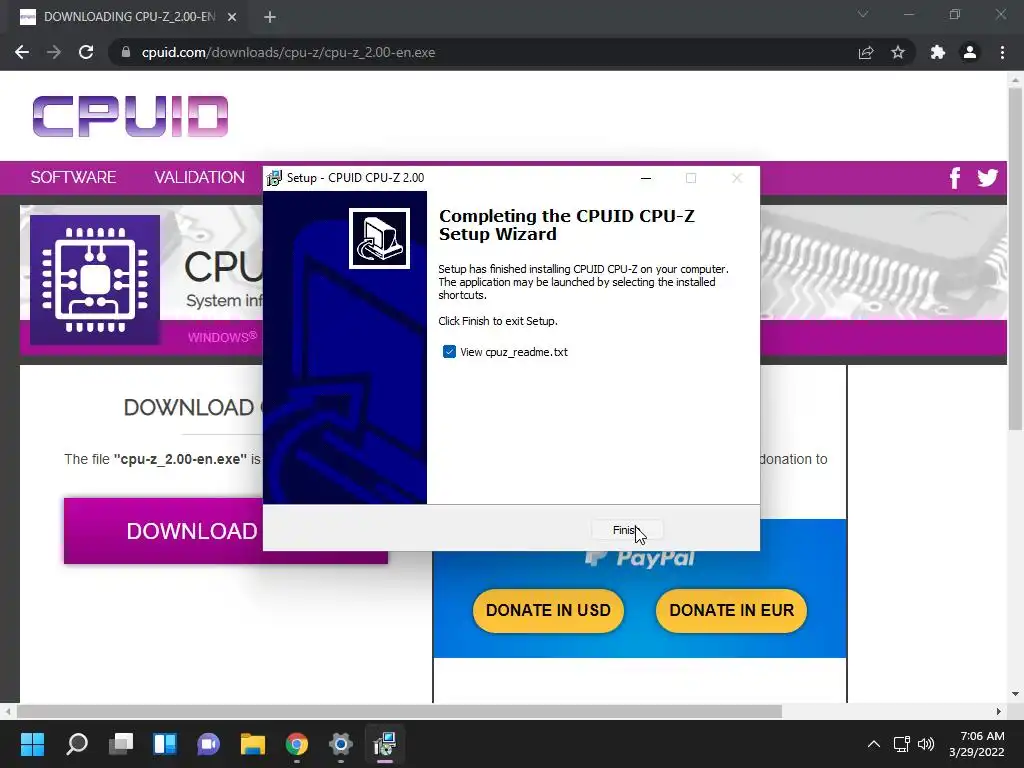Select the DOWNLOADING CPU-Z_2.00-EN tab
Image resolution: width=1024 pixels, height=768 pixels.
click(x=127, y=17)
